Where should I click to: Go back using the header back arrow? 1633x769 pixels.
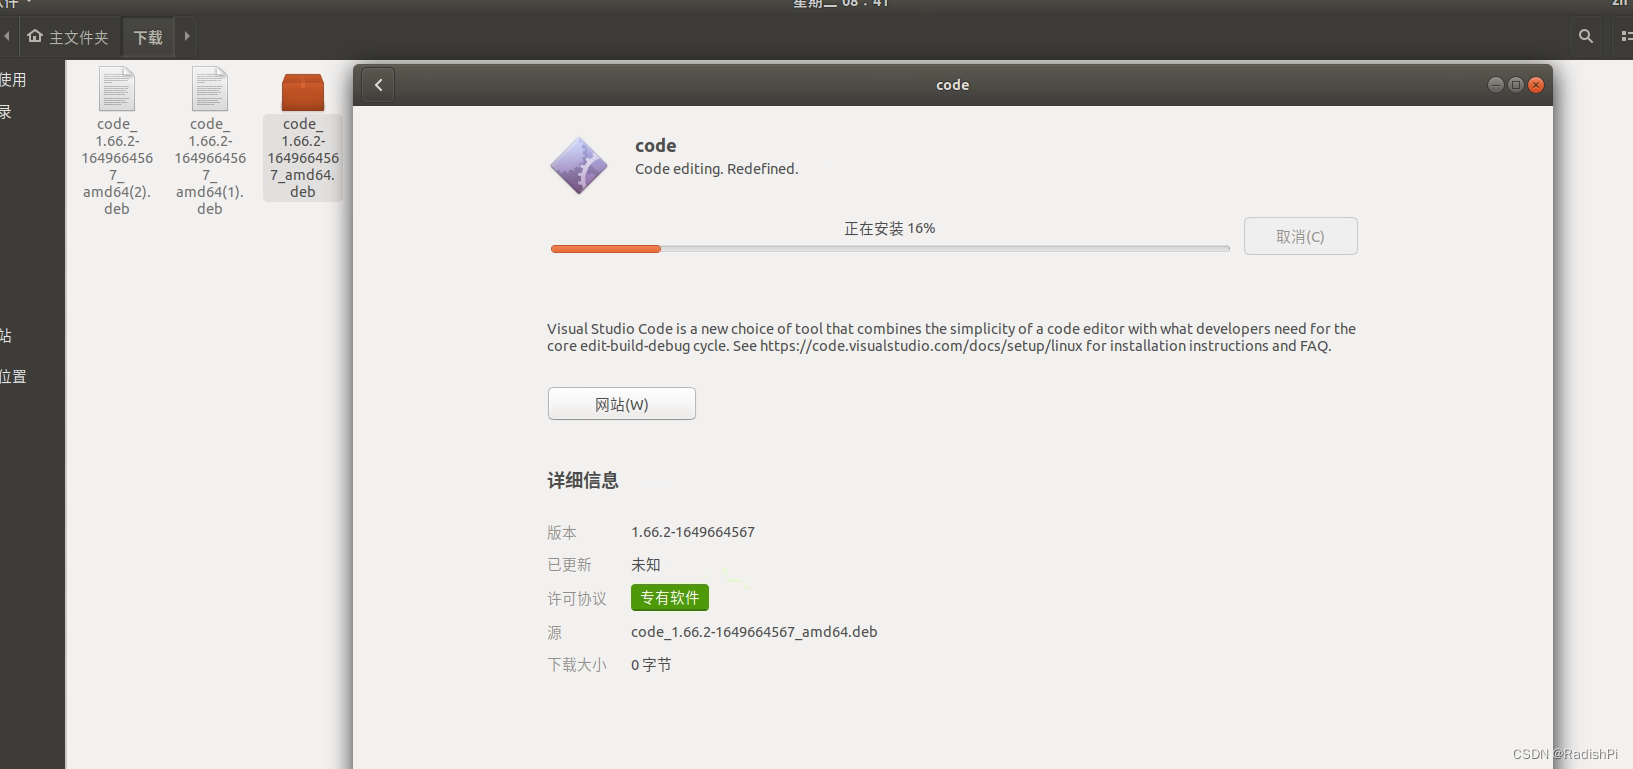coord(379,85)
